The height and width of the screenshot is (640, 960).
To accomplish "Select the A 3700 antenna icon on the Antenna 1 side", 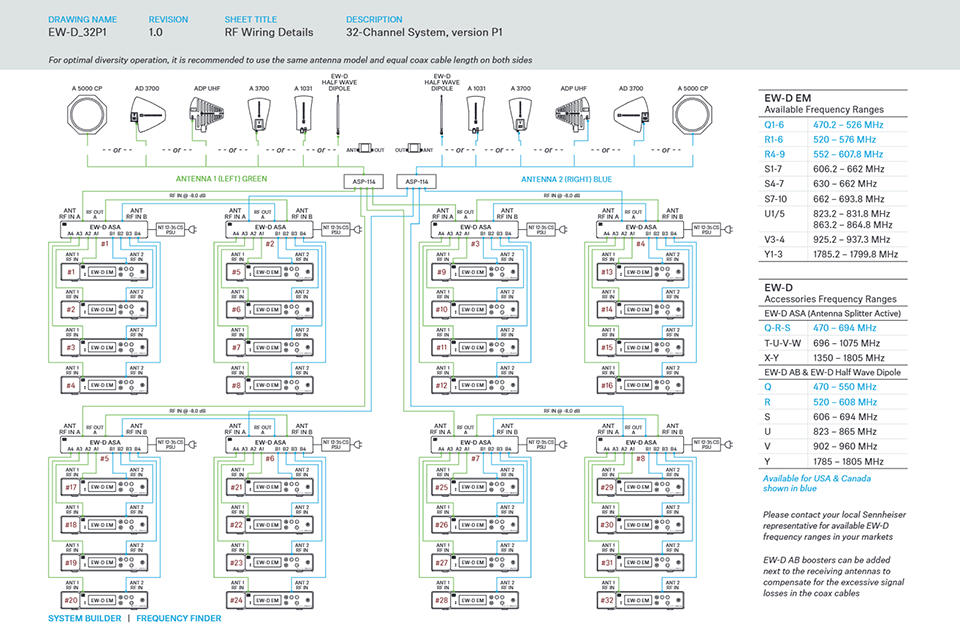I will (259, 115).
